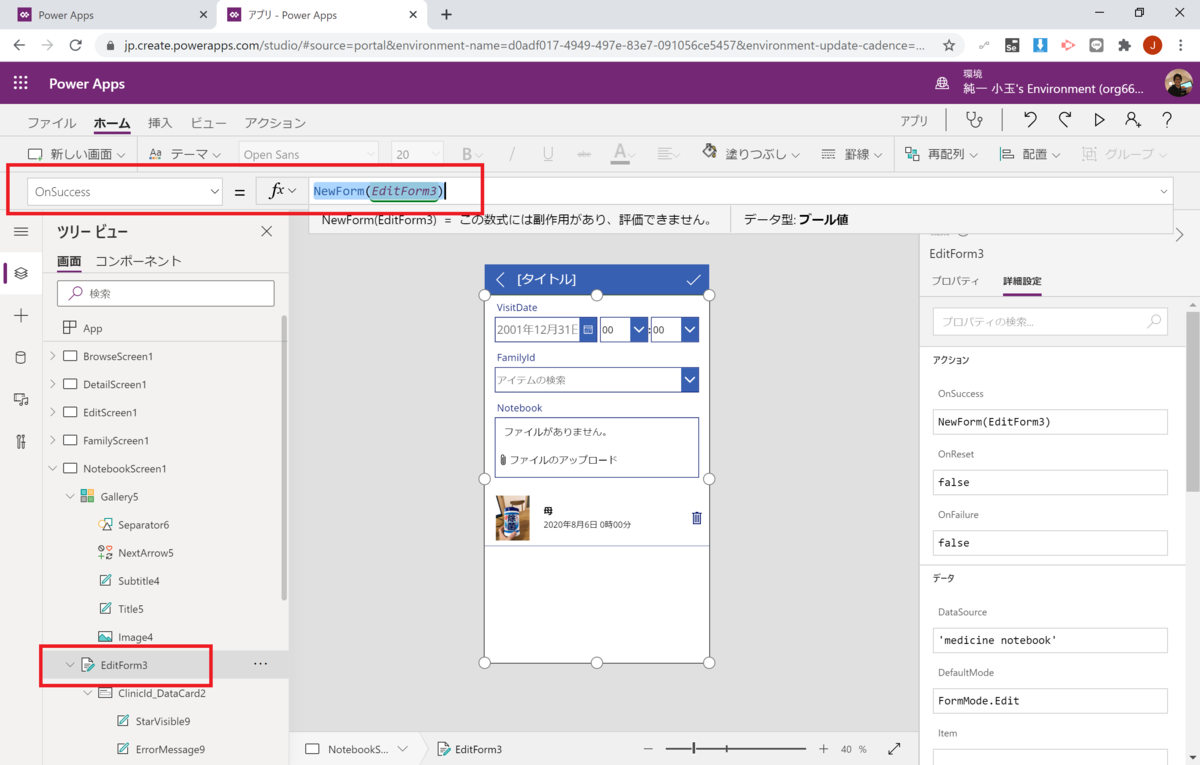Open the Power Apps waffle app launcher
This screenshot has height=765, width=1200.
[21, 83]
